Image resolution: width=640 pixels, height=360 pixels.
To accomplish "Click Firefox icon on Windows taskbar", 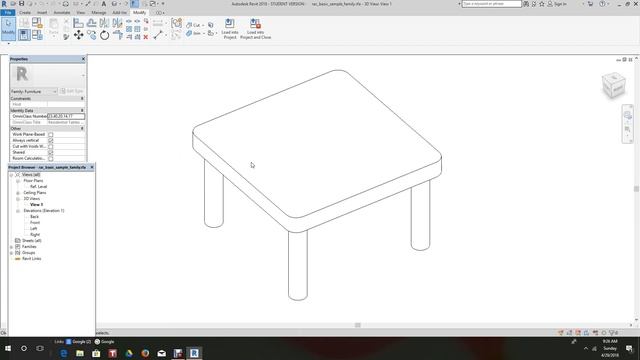I will pos(145,353).
